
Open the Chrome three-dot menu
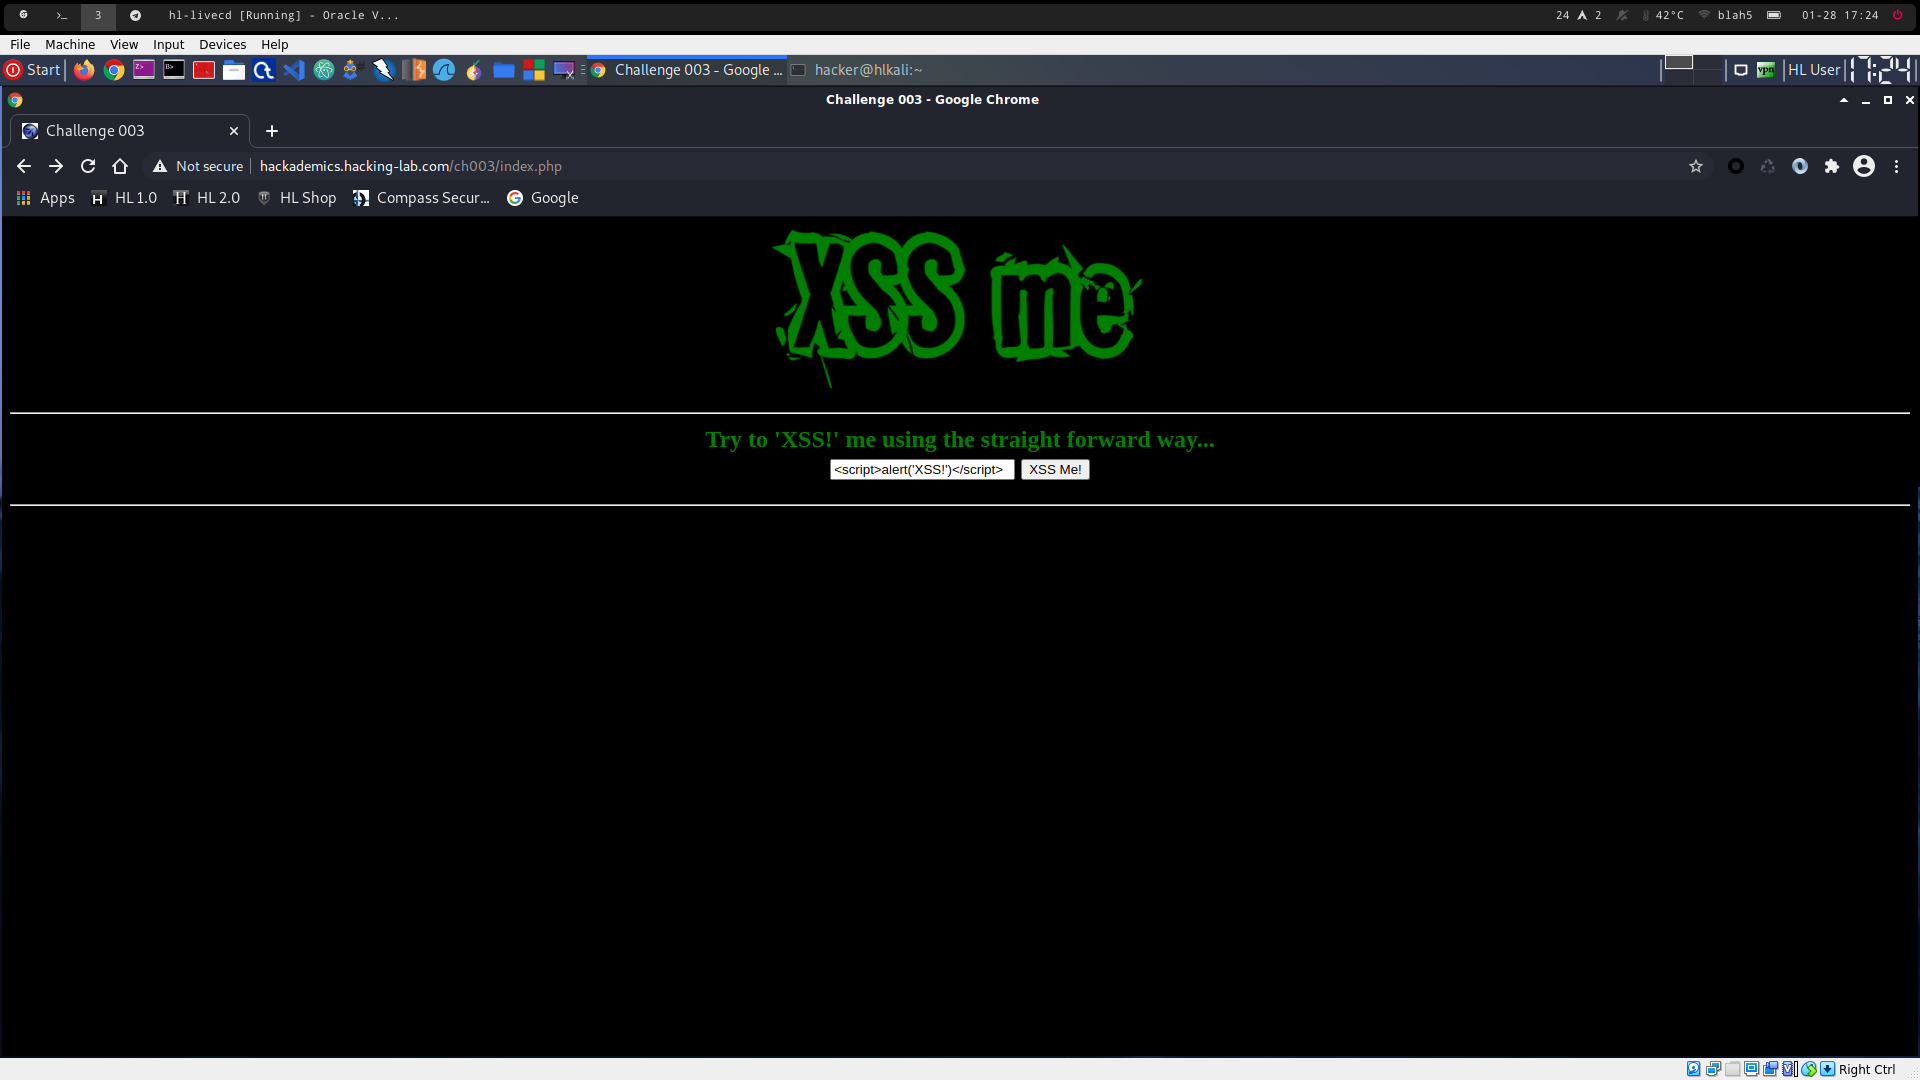click(1896, 166)
